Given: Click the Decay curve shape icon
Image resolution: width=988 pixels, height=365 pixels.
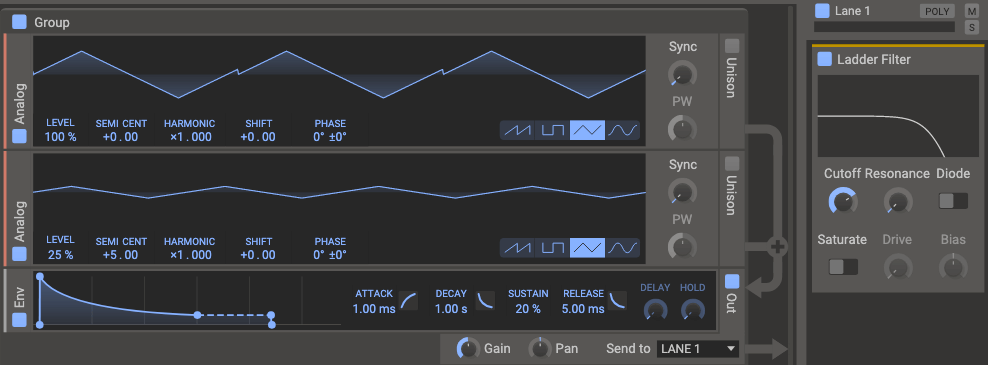Looking at the screenshot, I should [x=485, y=301].
